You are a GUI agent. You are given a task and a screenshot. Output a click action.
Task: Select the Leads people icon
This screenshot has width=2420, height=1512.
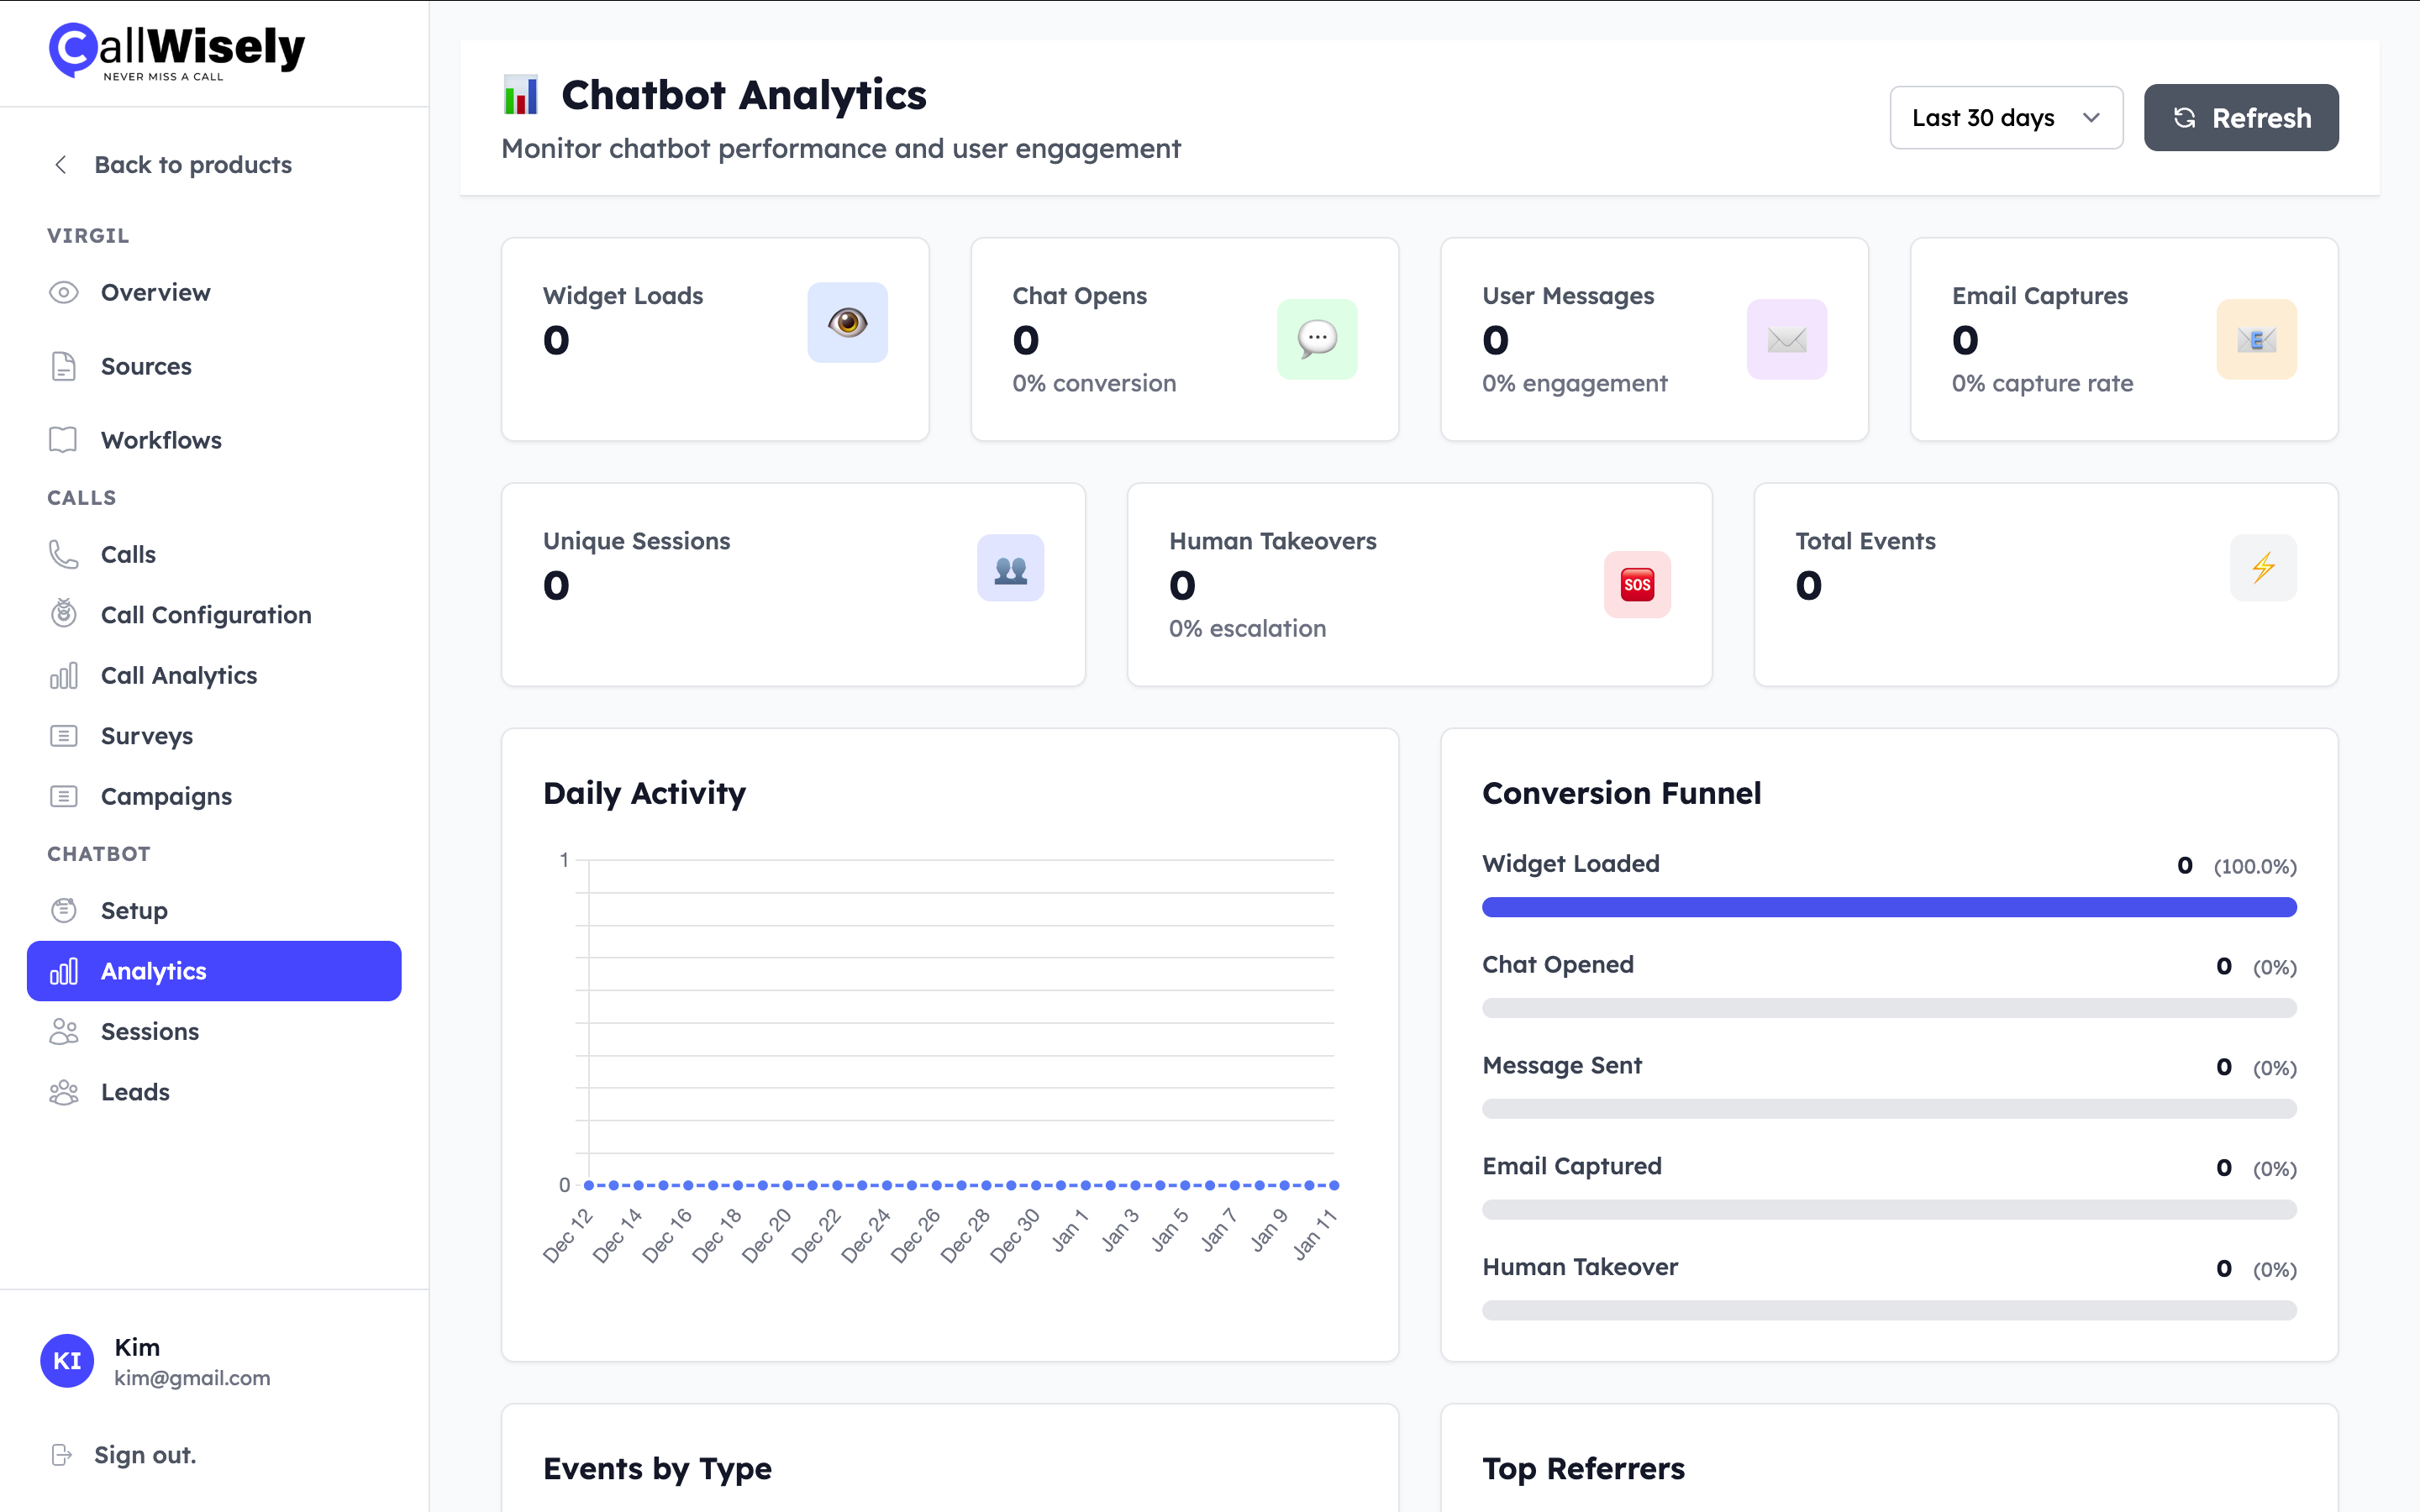tap(64, 1092)
